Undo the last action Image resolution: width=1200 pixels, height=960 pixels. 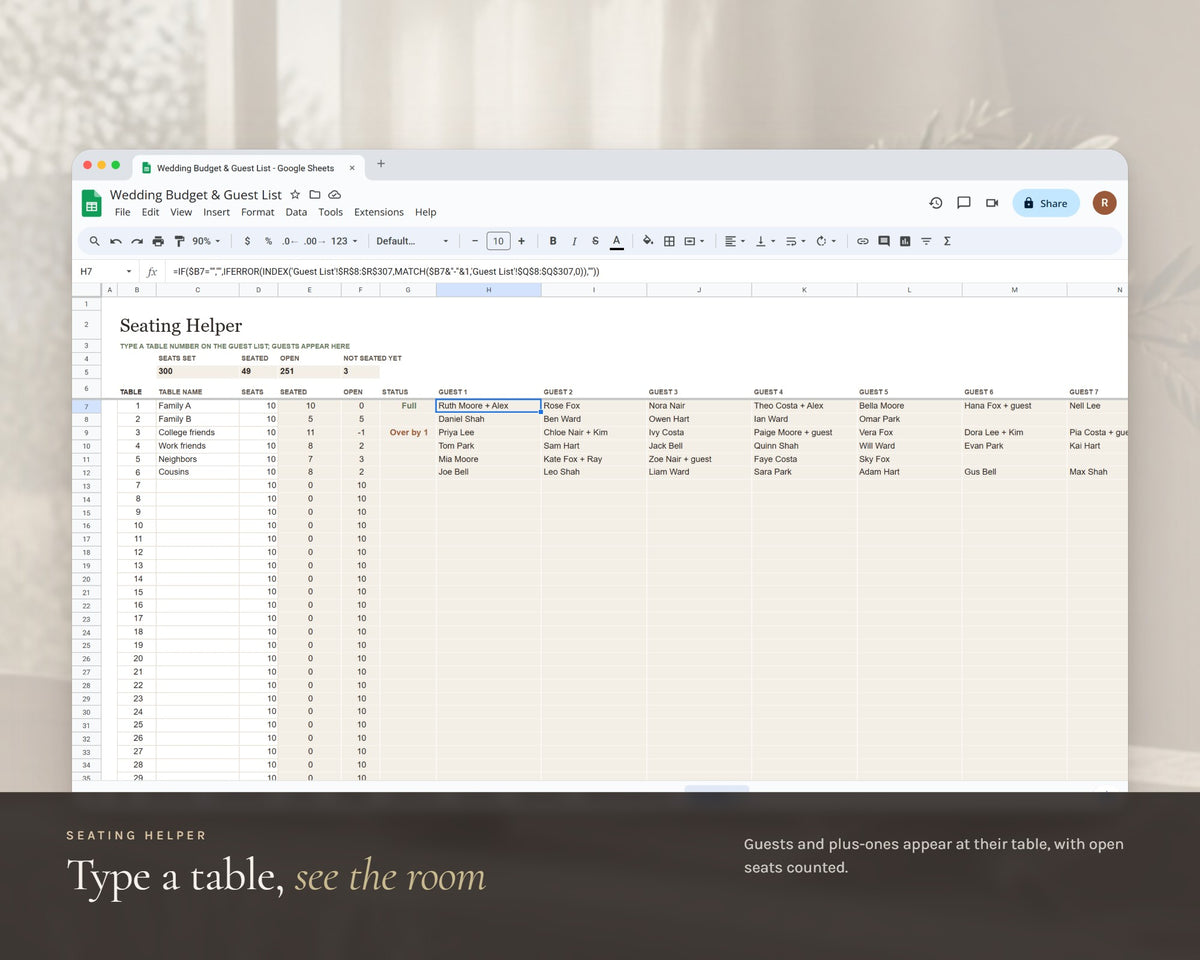coord(116,241)
